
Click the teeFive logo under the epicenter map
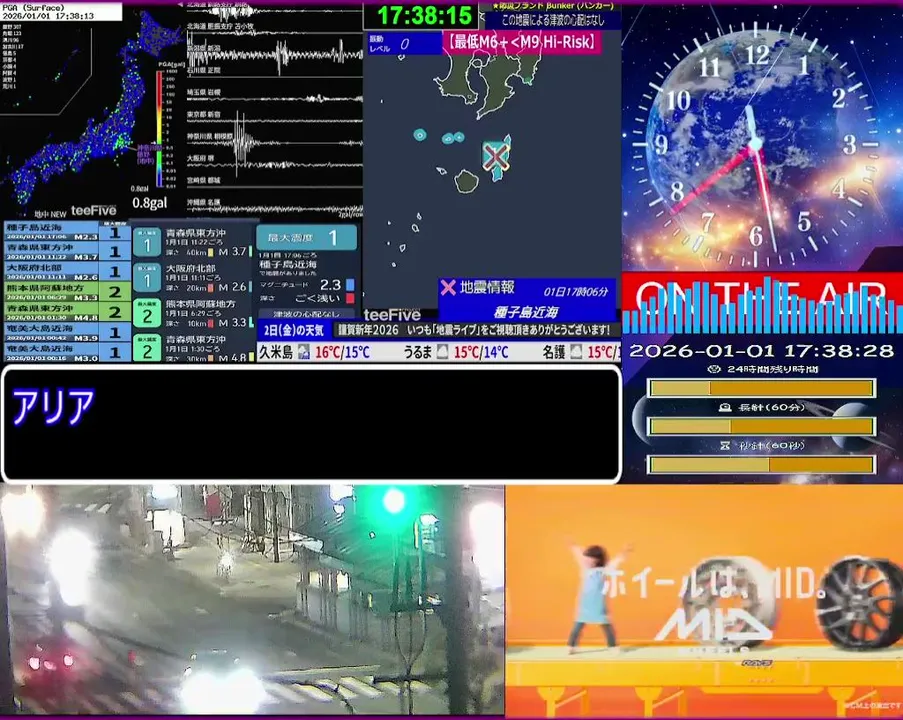point(392,314)
